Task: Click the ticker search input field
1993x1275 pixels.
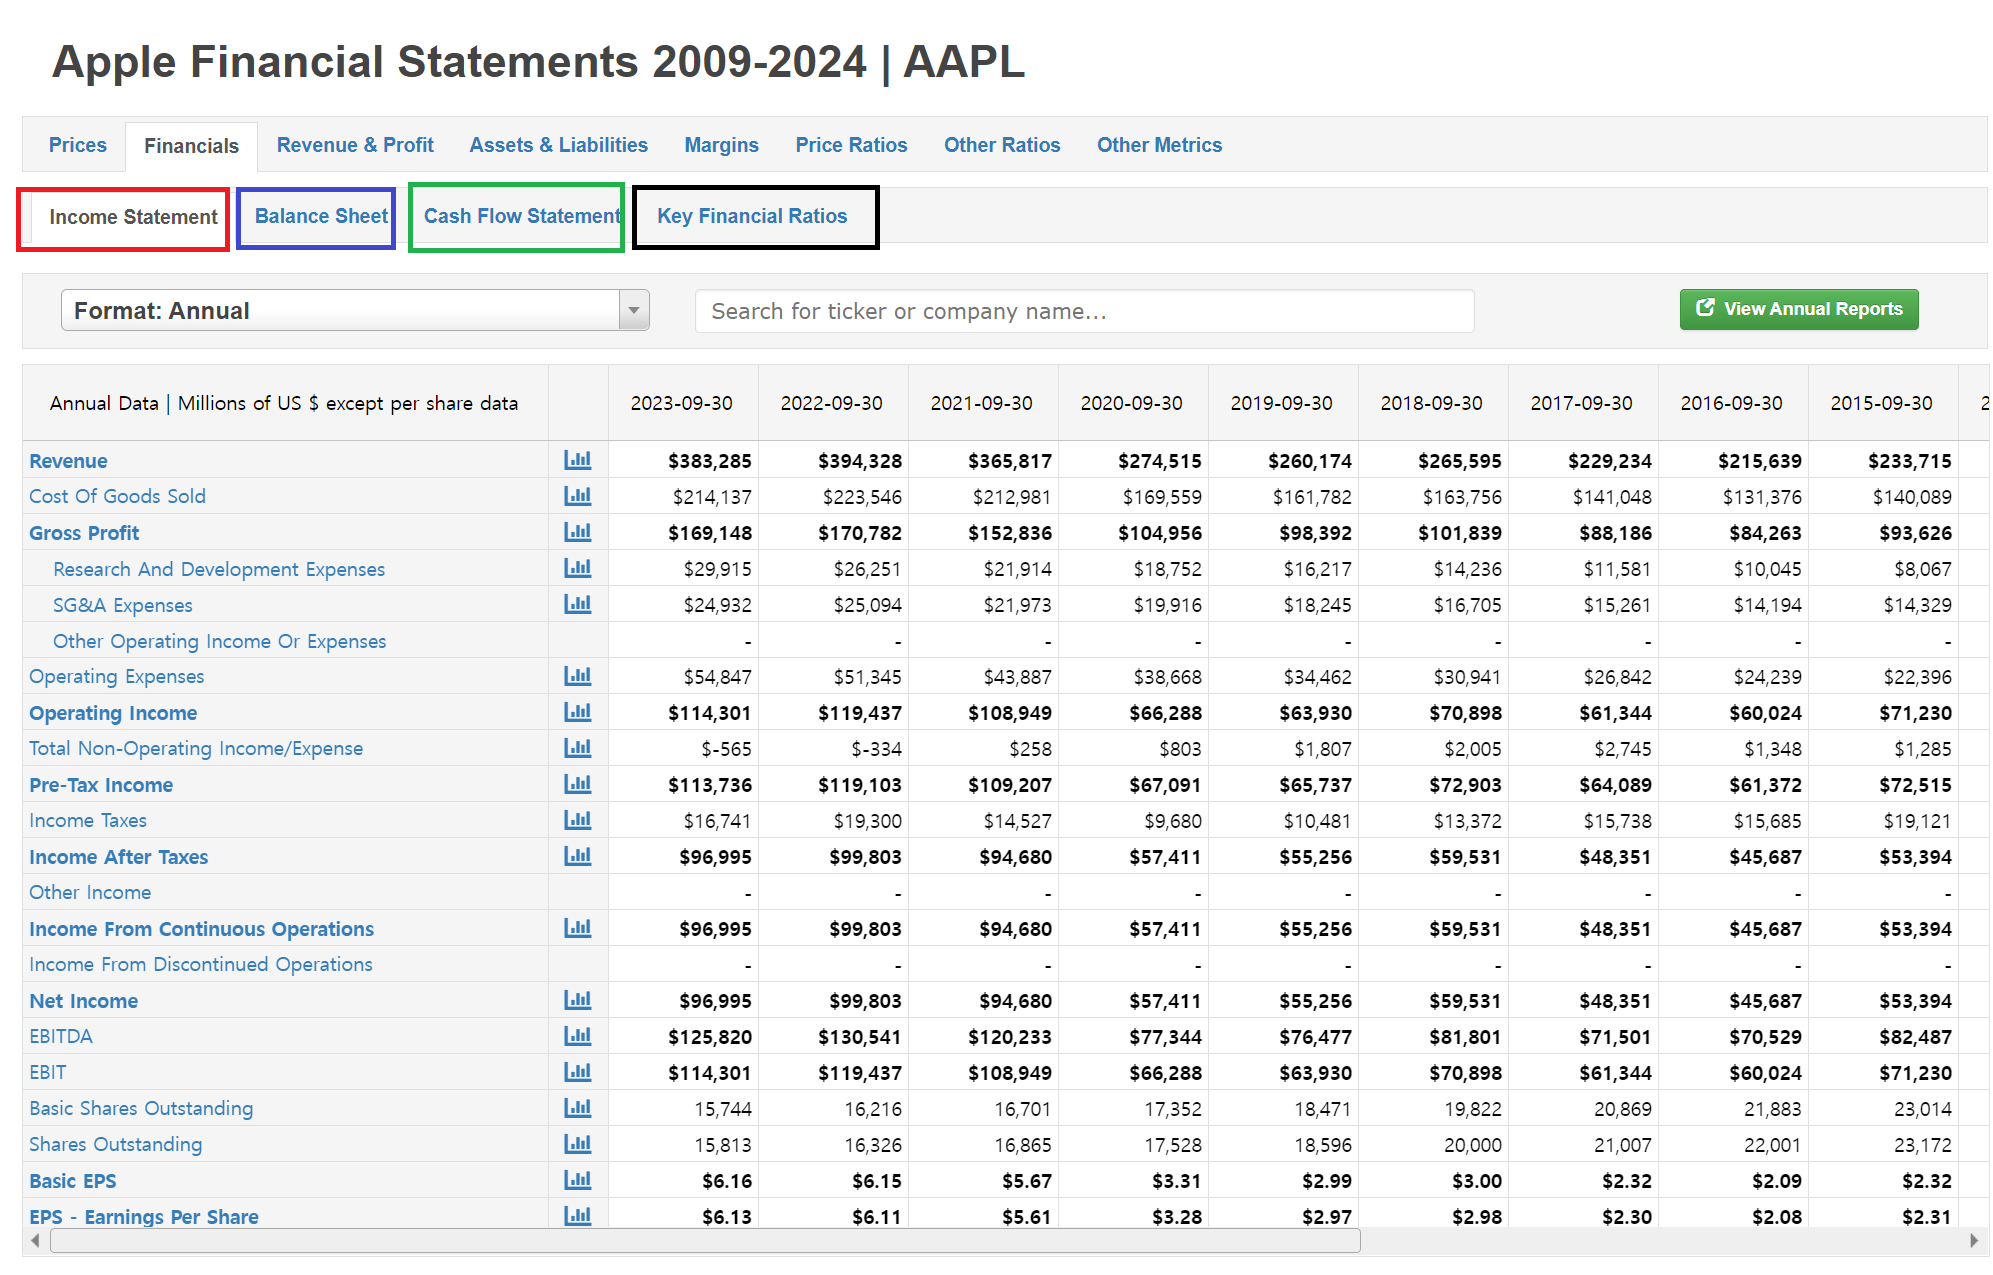Action: coord(1084,311)
